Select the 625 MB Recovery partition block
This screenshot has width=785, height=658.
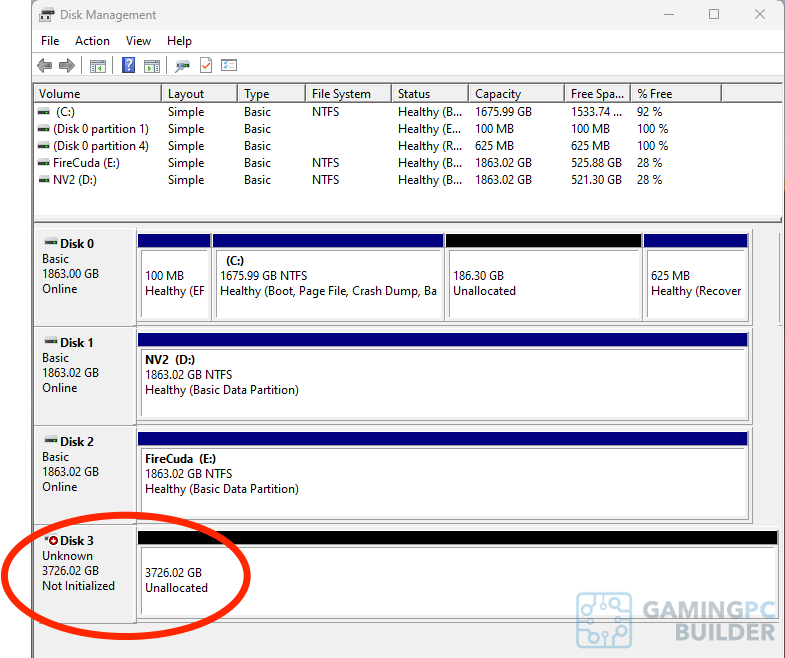pos(696,276)
